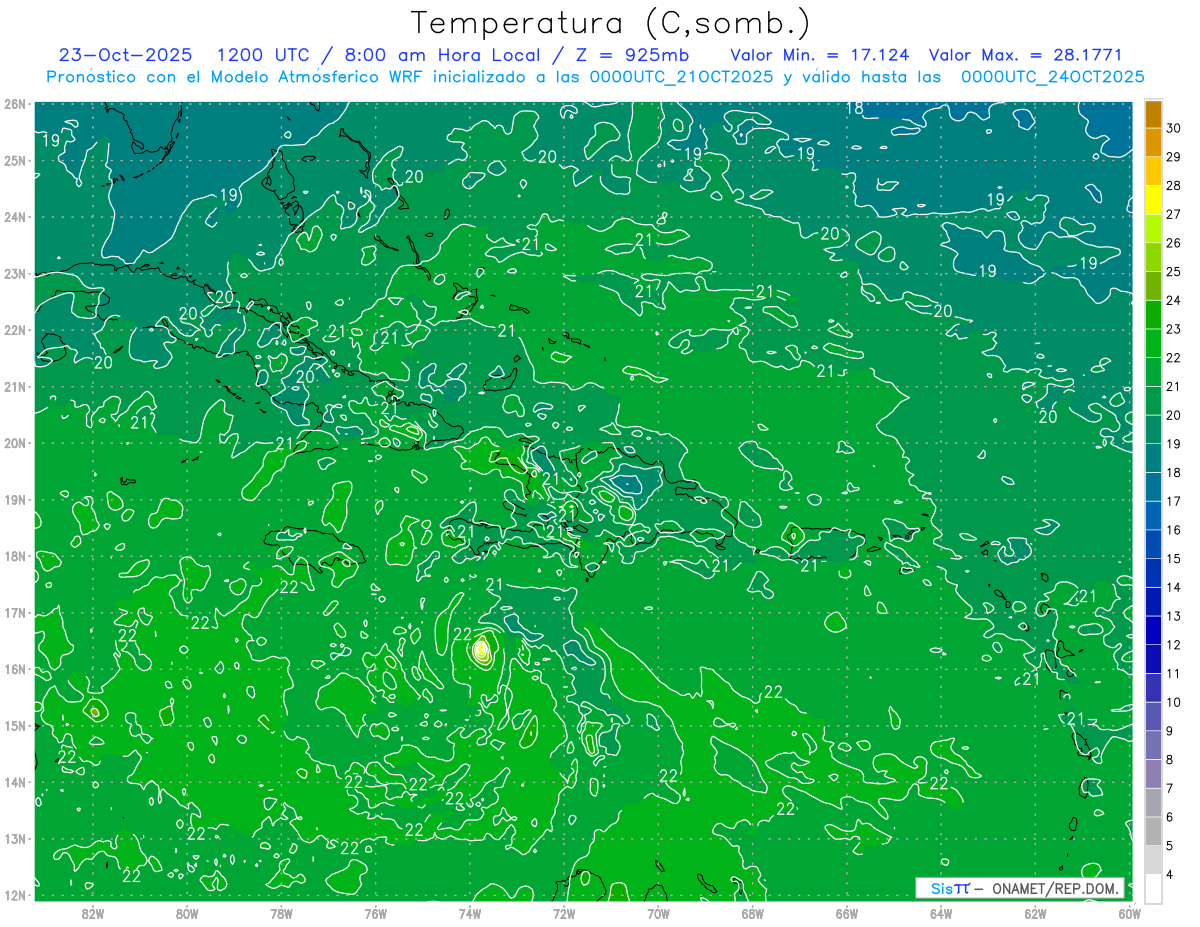This screenshot has height=927, width=1200.
Task: Click the "80W" longitude axis label
Action: (187, 913)
